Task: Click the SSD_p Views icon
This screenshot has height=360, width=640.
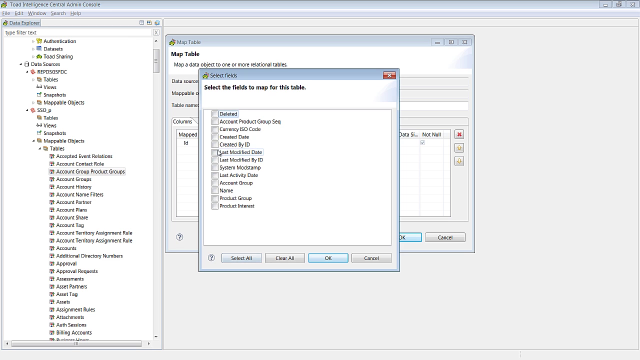Action: [39, 125]
